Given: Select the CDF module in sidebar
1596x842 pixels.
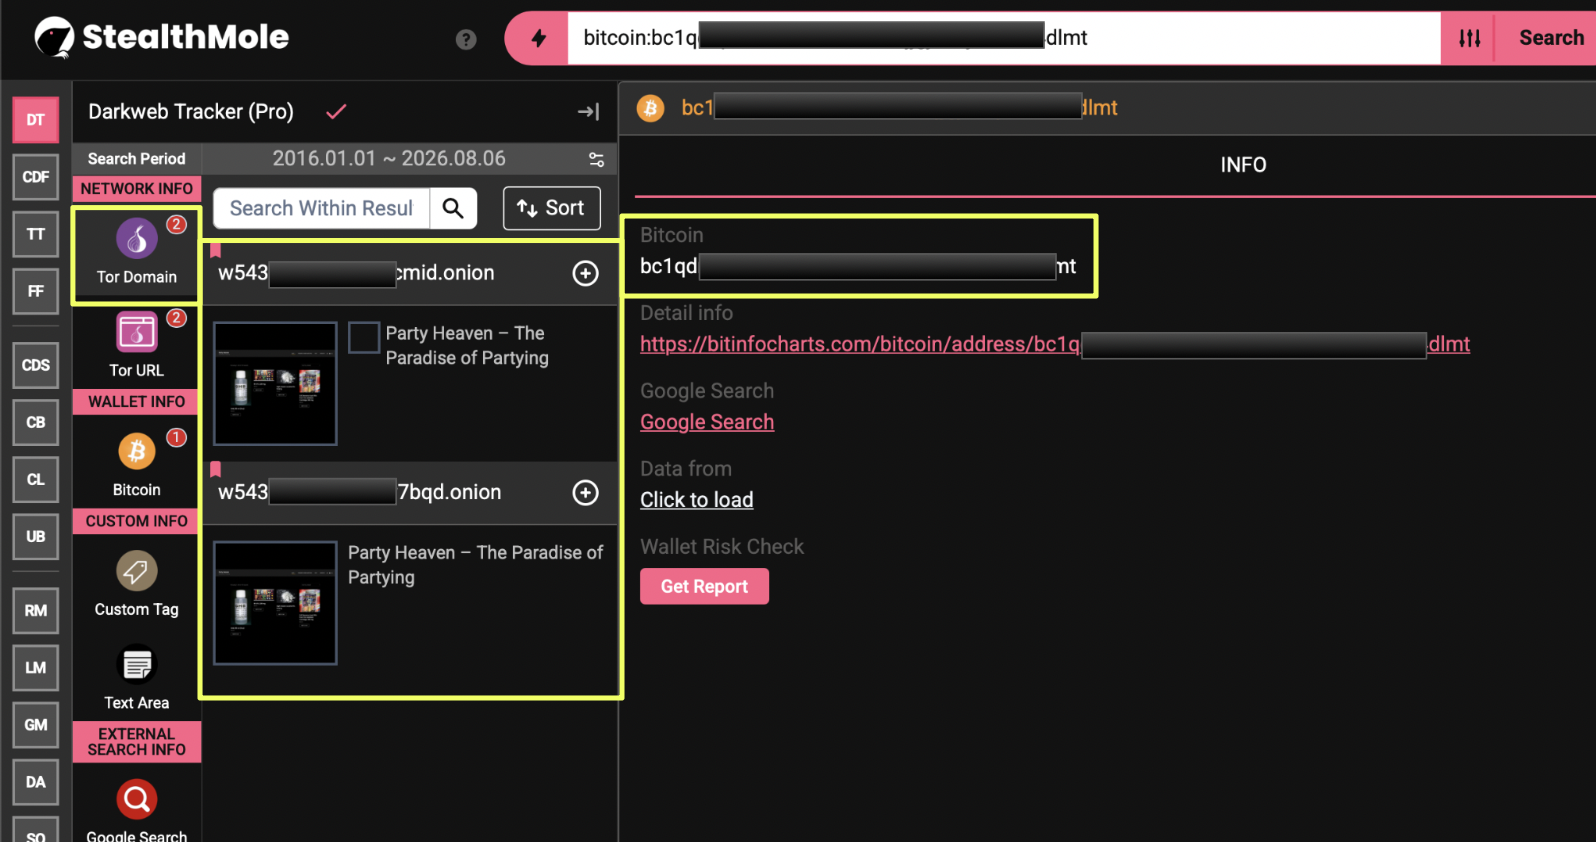Looking at the screenshot, I should pos(36,177).
